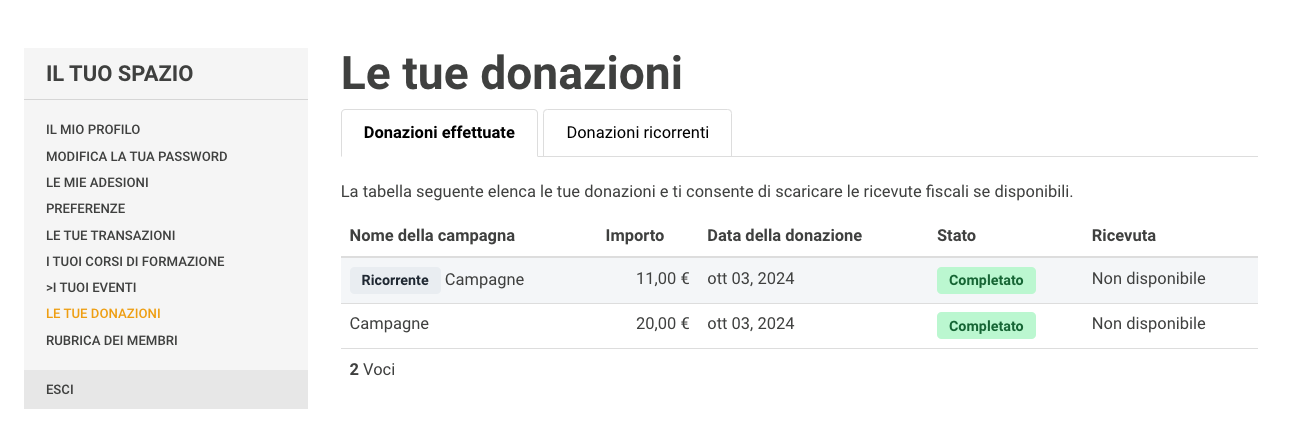The height and width of the screenshot is (447, 1312).
Task: Click the Ricevuta column header
Action: coord(1124,236)
